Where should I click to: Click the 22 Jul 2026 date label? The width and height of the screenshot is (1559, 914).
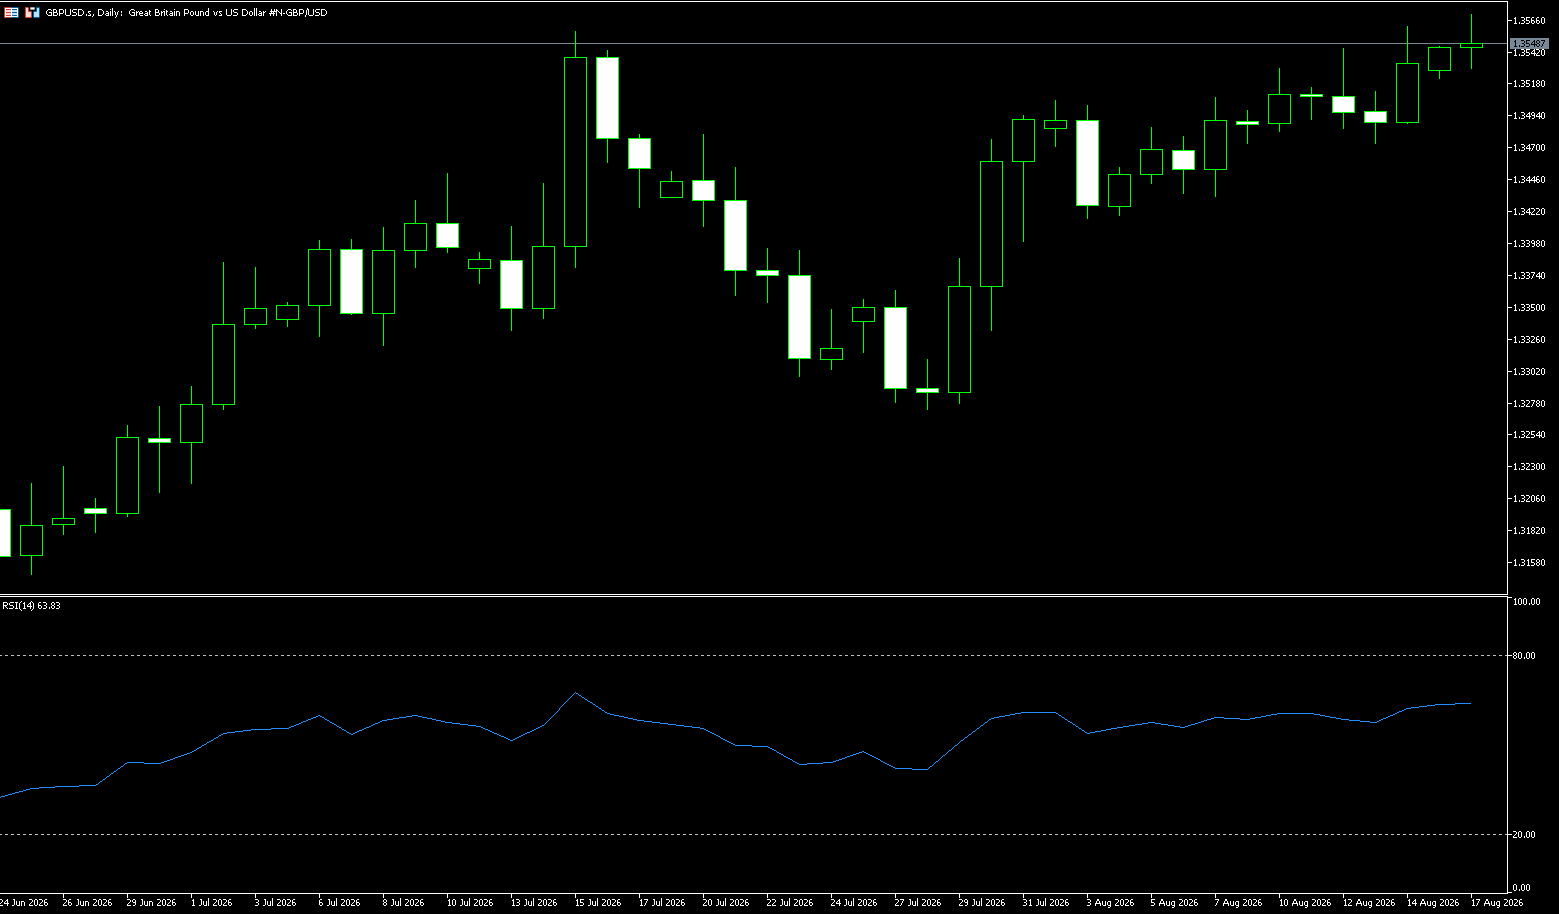click(x=790, y=903)
